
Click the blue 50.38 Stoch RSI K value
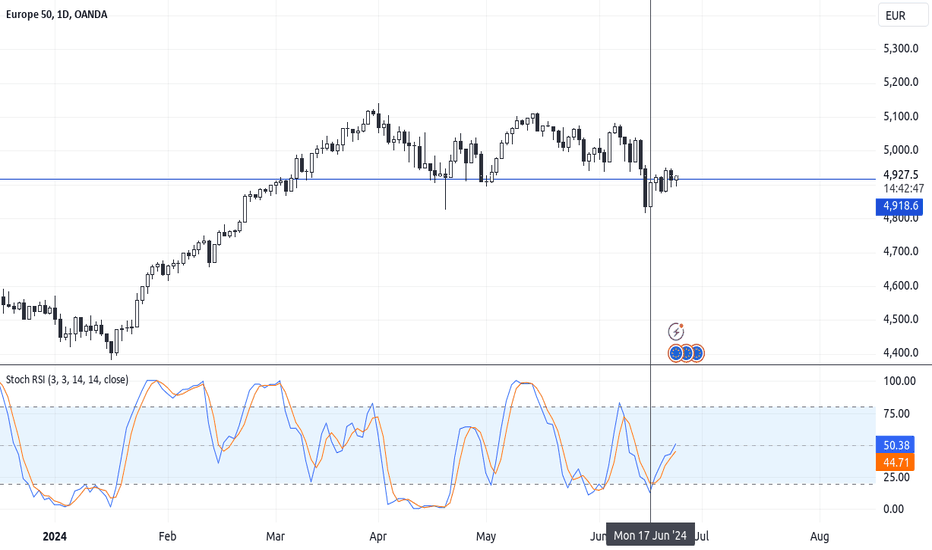(895, 445)
